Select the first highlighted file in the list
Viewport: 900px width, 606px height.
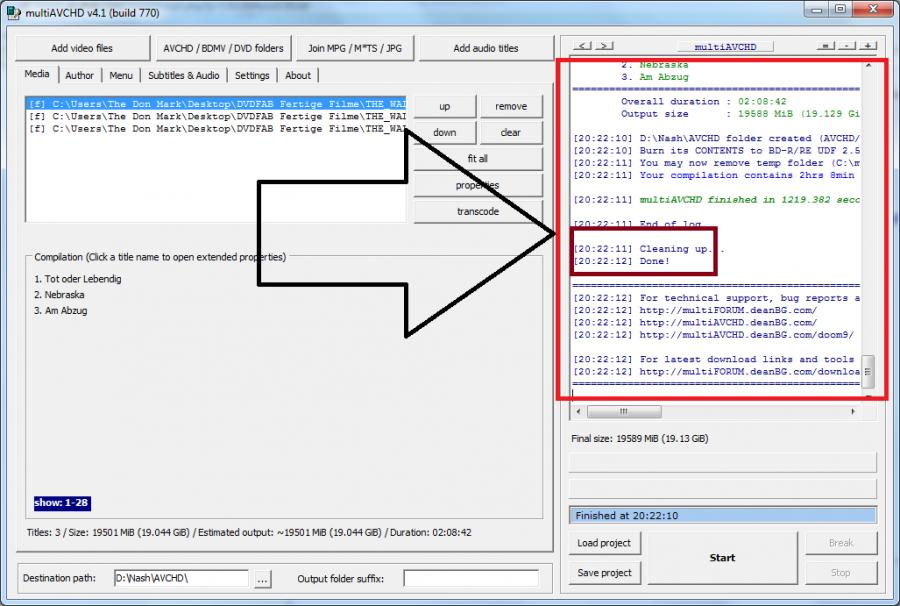(217, 104)
